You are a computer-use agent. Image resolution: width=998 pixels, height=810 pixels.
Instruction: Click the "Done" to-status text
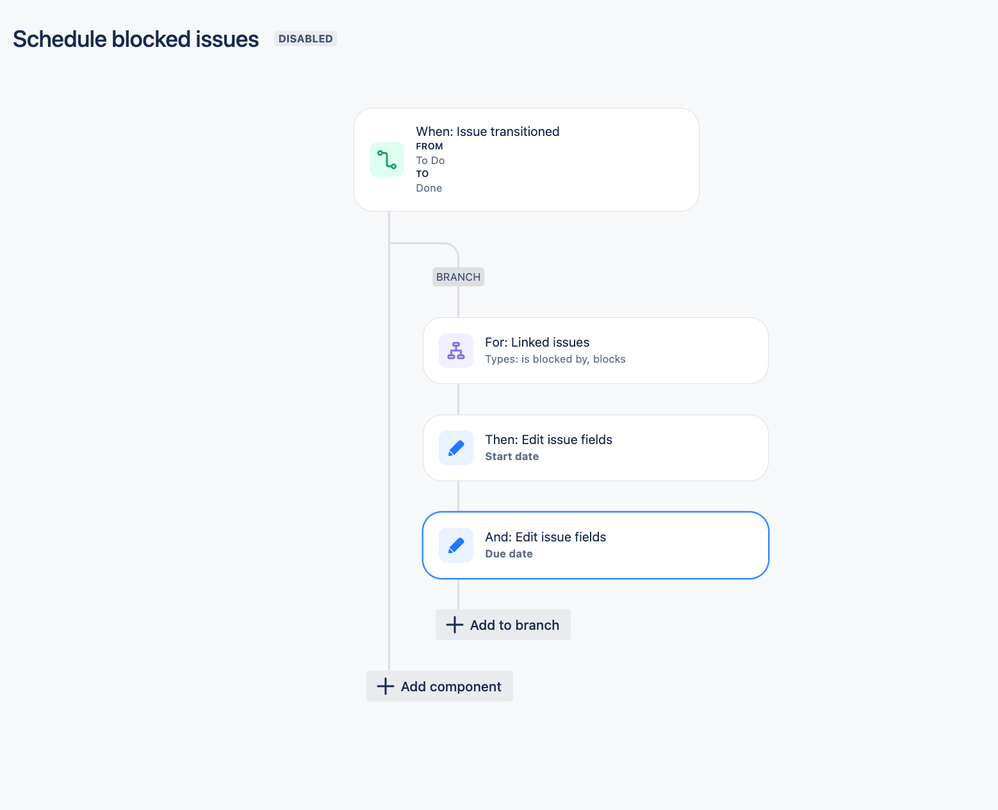(x=429, y=188)
